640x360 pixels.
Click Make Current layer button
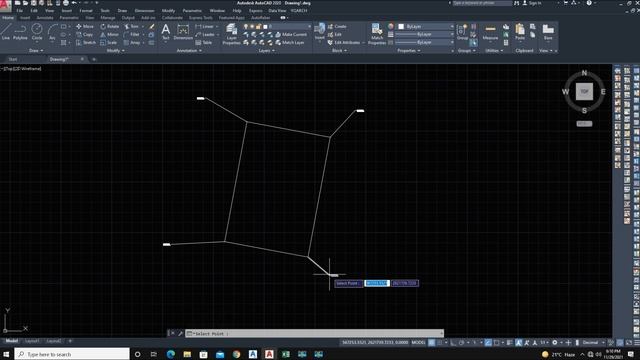(291, 35)
